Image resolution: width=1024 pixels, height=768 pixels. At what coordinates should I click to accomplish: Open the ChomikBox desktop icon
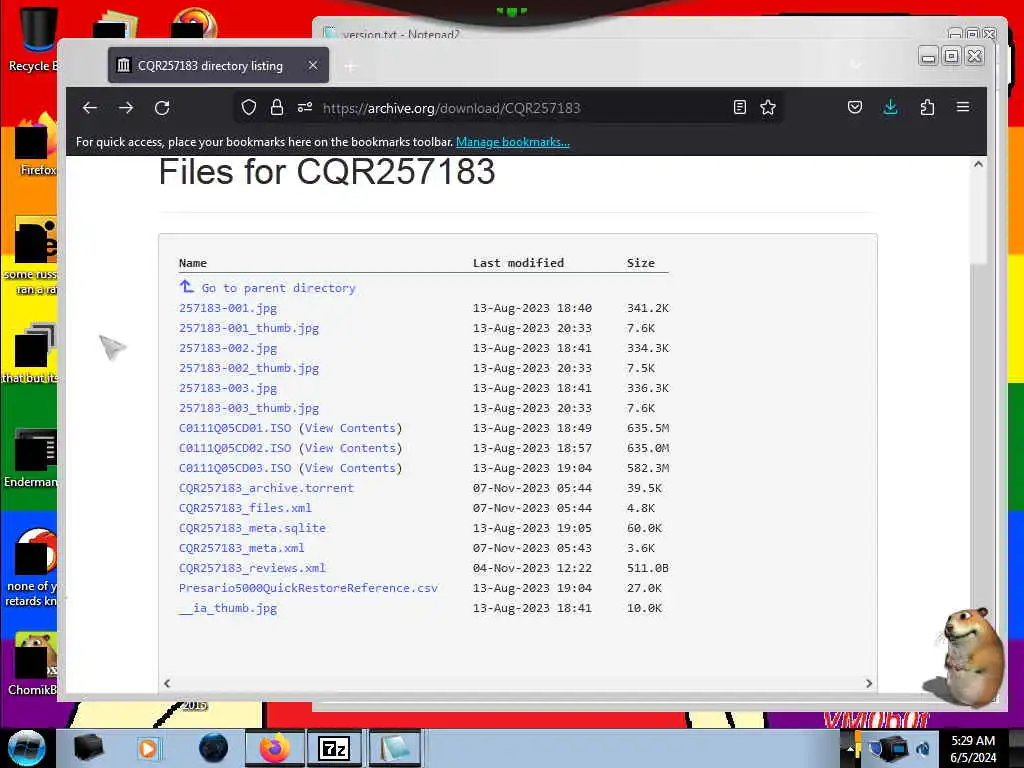[33, 664]
